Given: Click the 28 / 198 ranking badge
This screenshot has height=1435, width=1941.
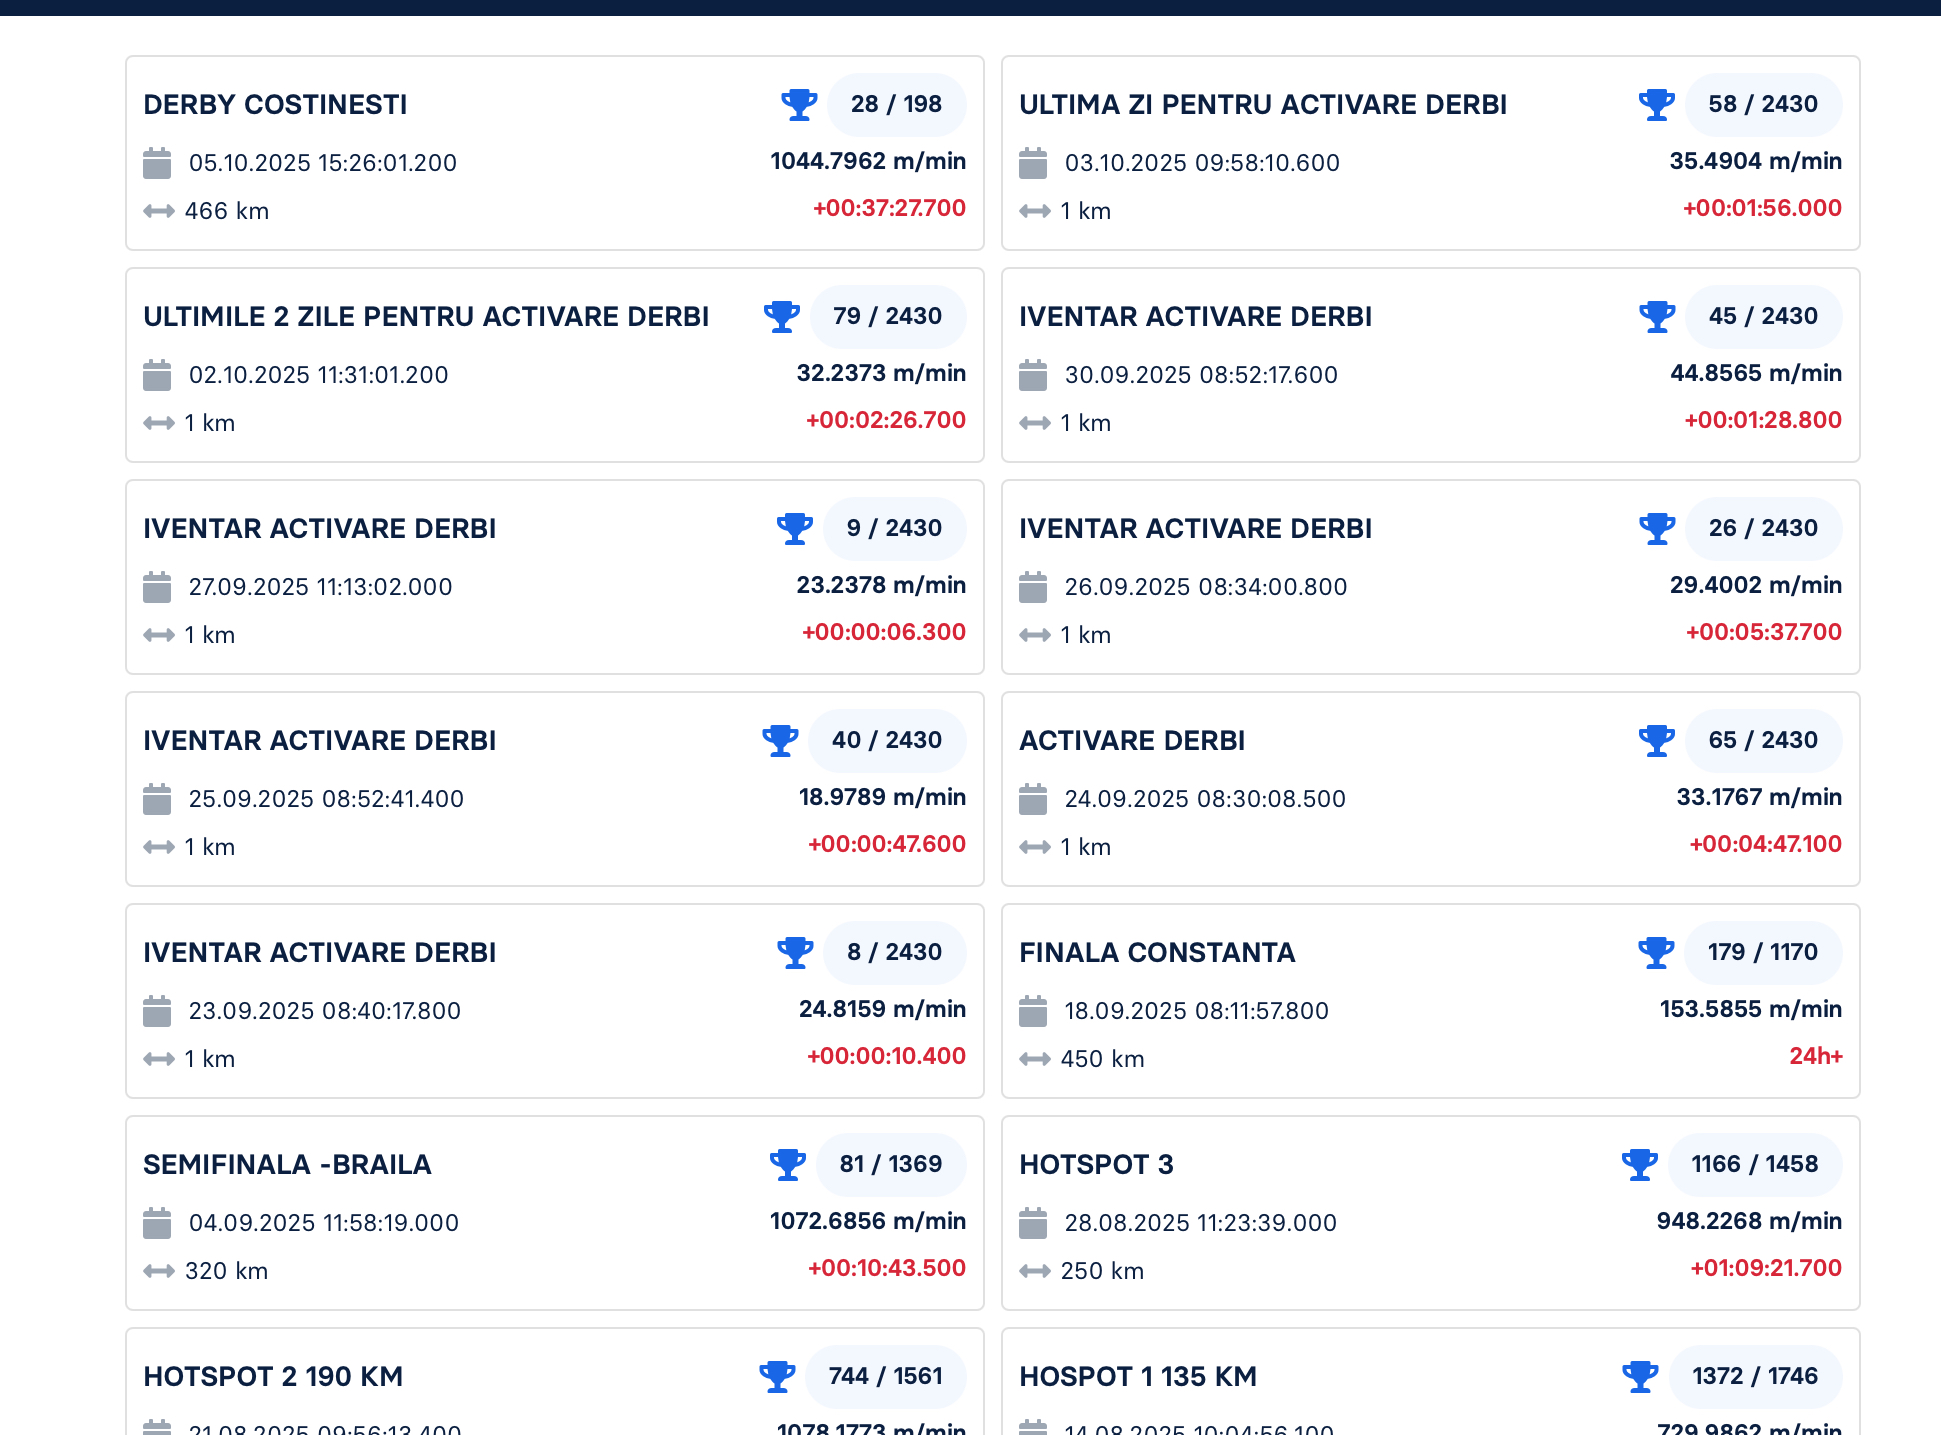Looking at the screenshot, I should click(896, 104).
